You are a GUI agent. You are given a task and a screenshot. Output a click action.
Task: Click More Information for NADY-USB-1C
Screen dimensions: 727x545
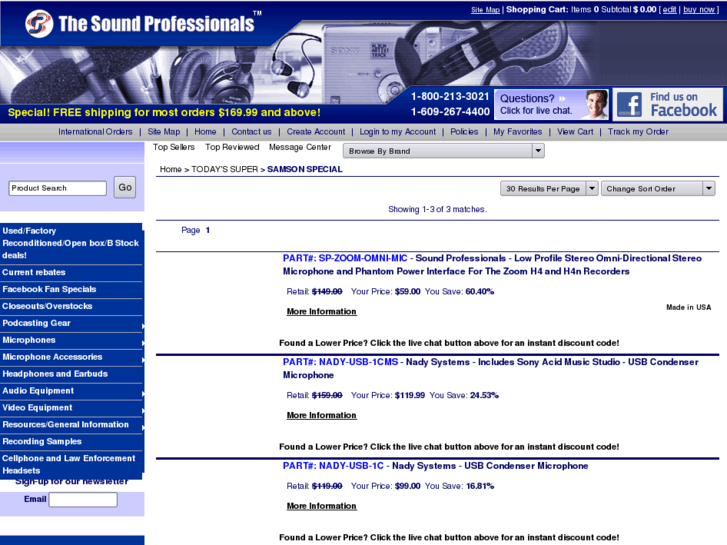click(321, 506)
